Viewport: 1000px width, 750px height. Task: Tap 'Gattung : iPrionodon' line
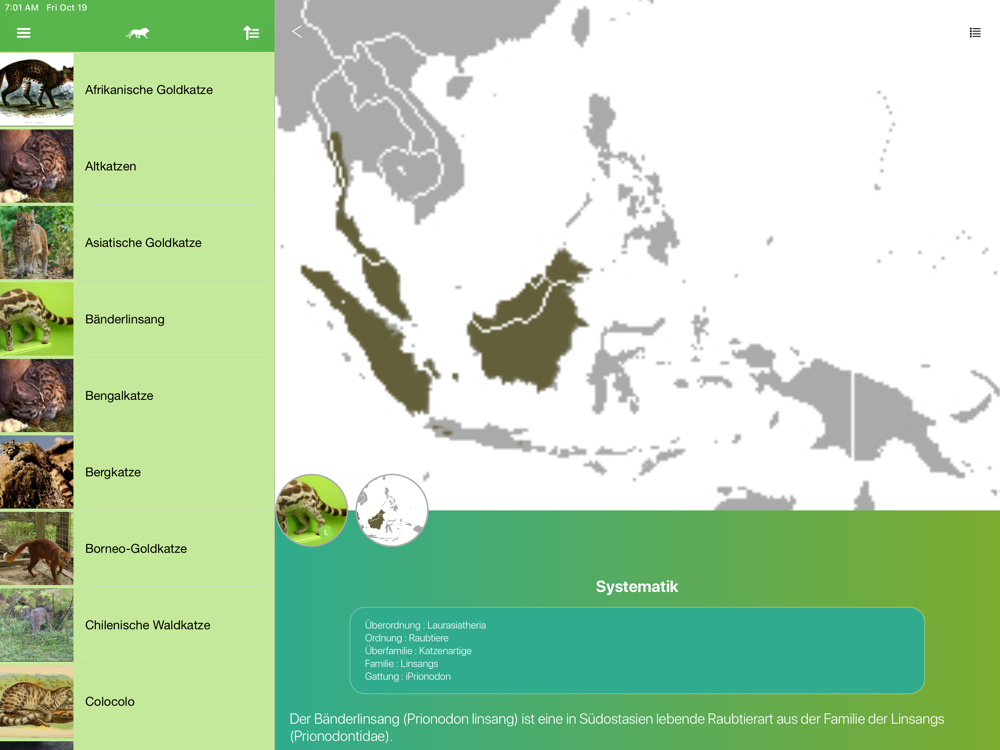408,676
